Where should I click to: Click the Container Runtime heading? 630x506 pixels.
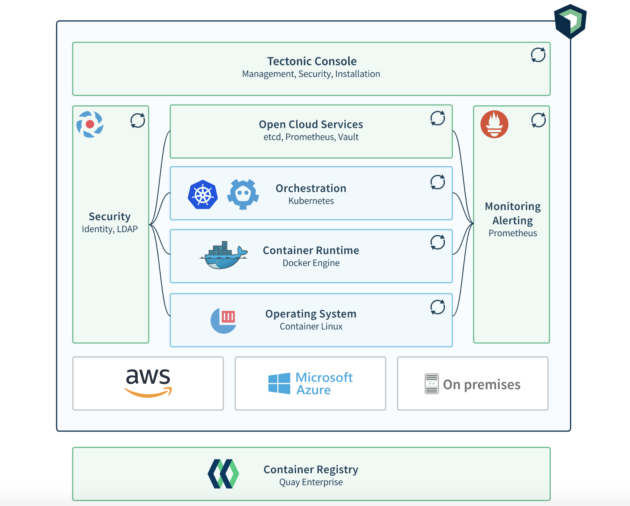tap(311, 250)
